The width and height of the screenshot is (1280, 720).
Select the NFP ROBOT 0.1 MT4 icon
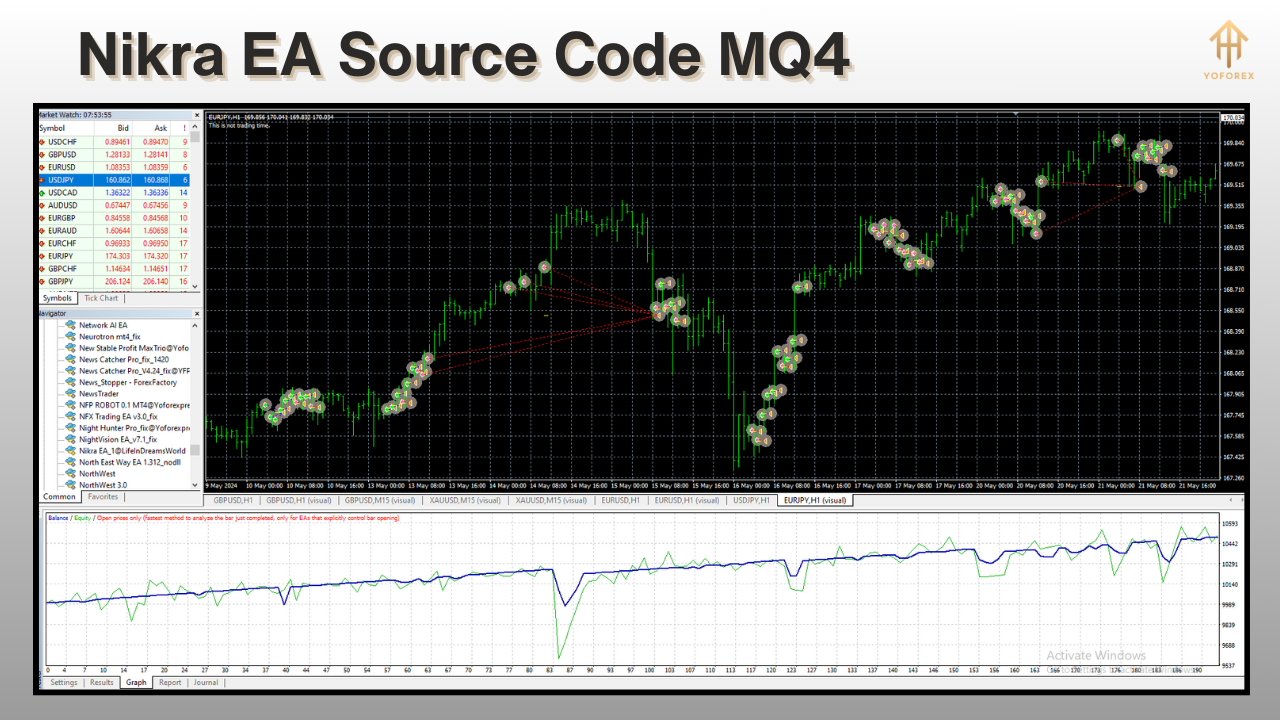[71, 405]
